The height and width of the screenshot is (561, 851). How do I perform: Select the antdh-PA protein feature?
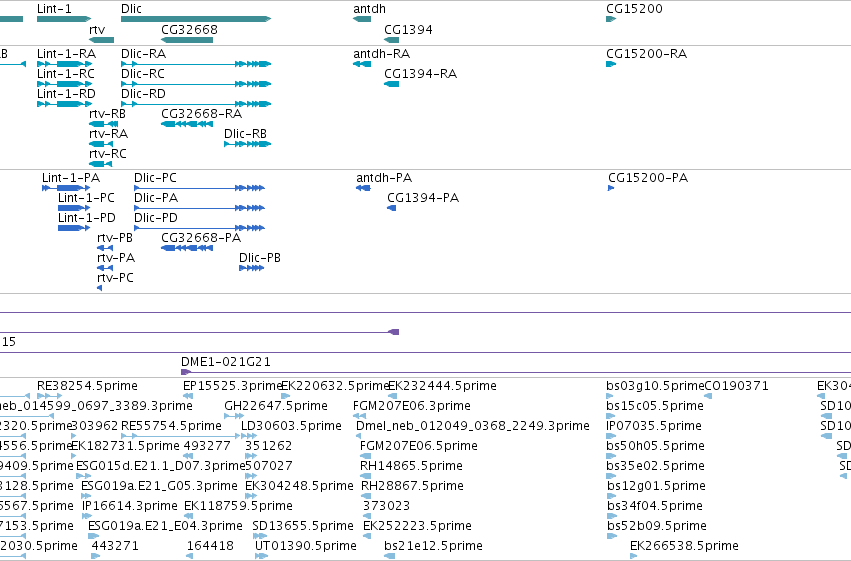click(x=363, y=188)
